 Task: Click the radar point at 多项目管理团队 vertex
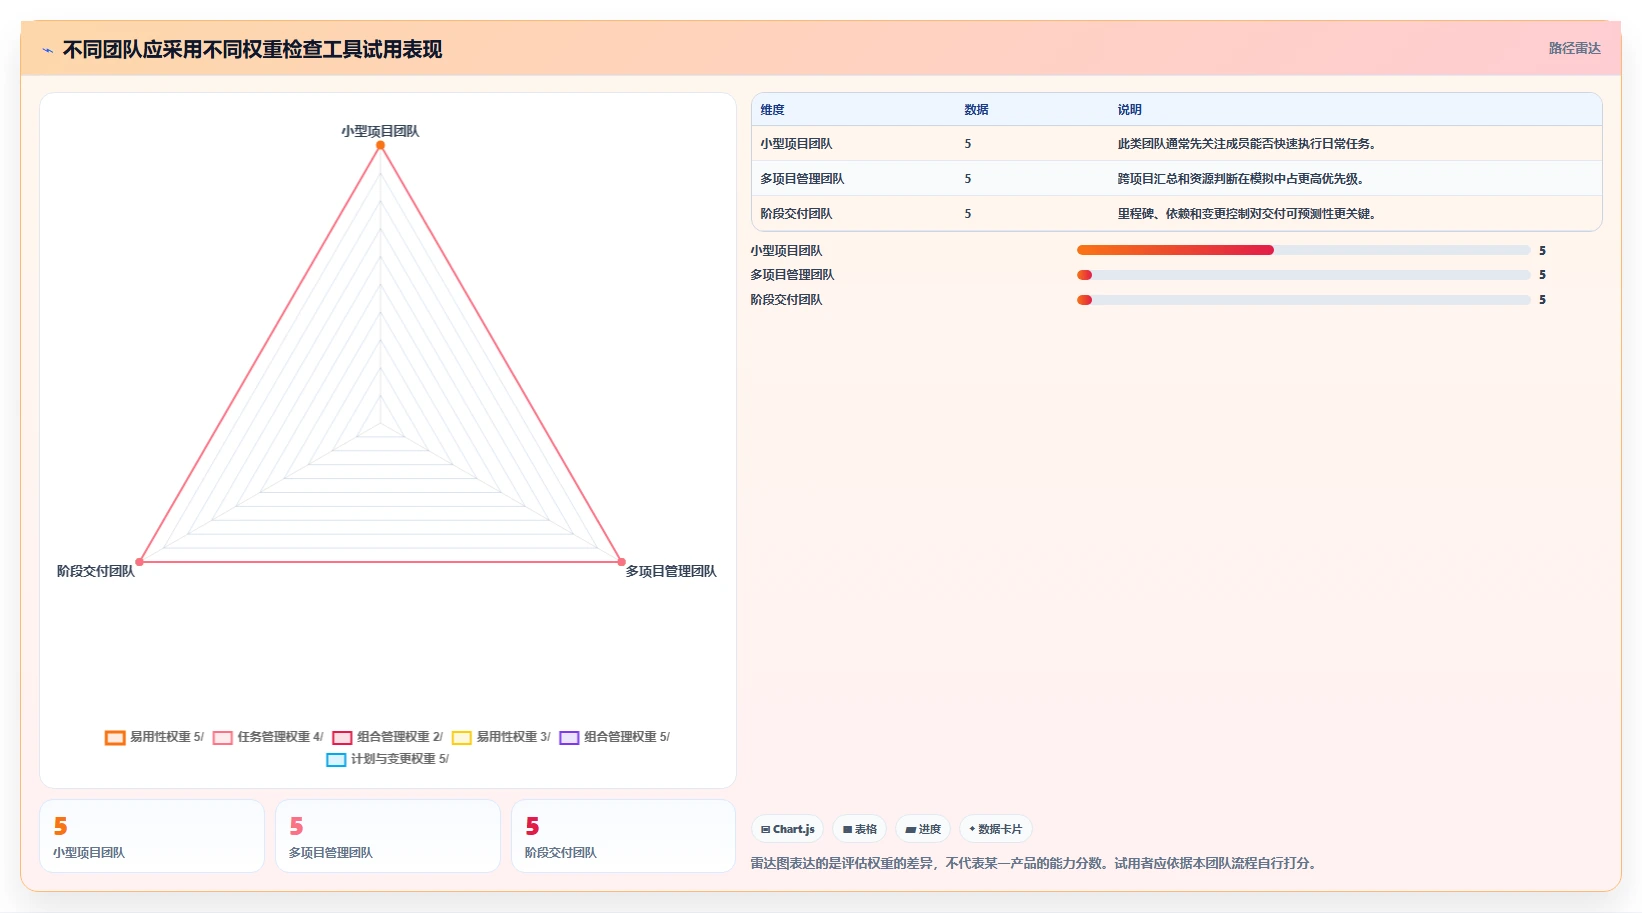[x=621, y=562]
